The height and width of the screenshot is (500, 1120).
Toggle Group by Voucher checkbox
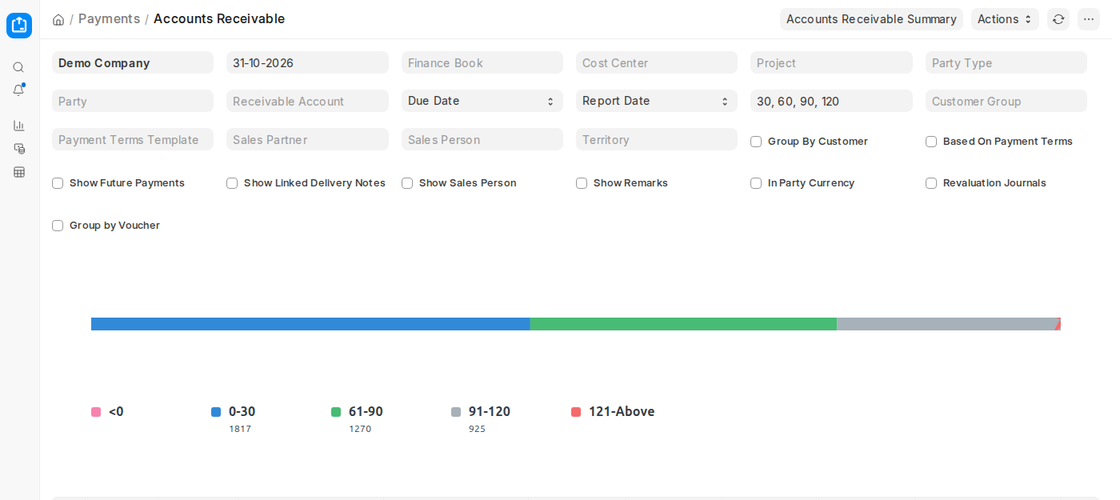point(58,225)
